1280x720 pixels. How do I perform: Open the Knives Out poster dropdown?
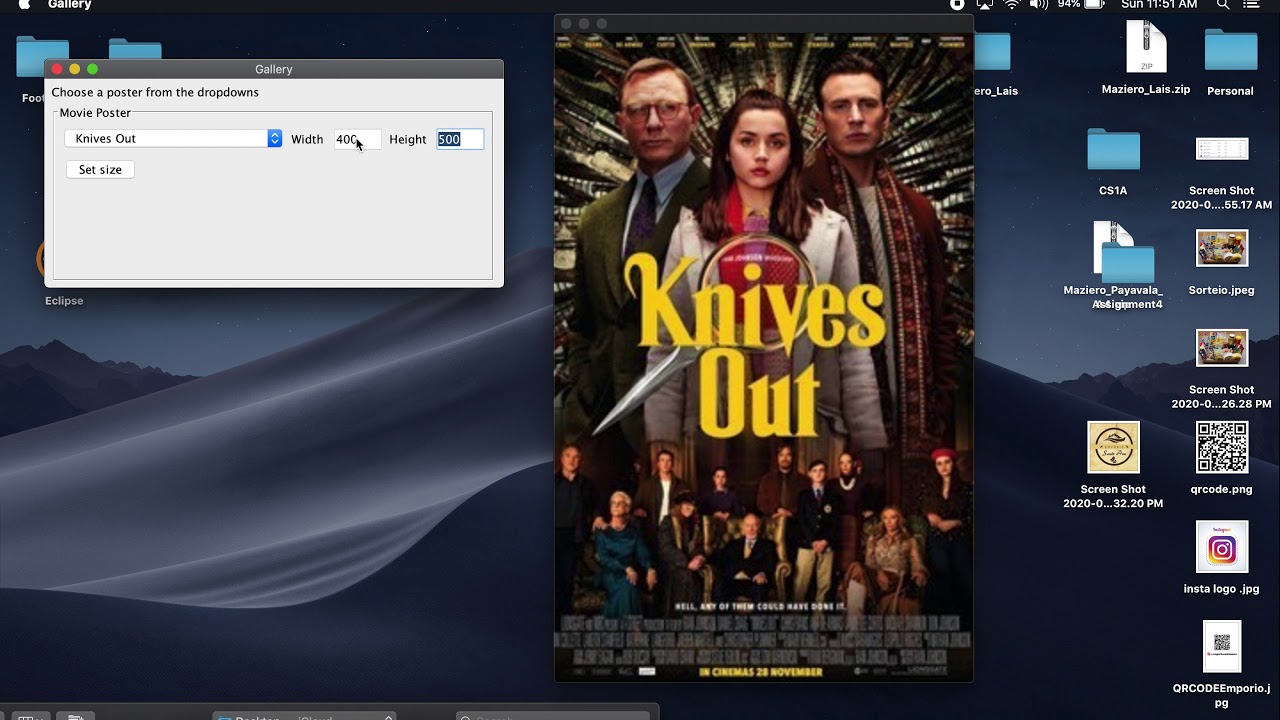coord(173,139)
